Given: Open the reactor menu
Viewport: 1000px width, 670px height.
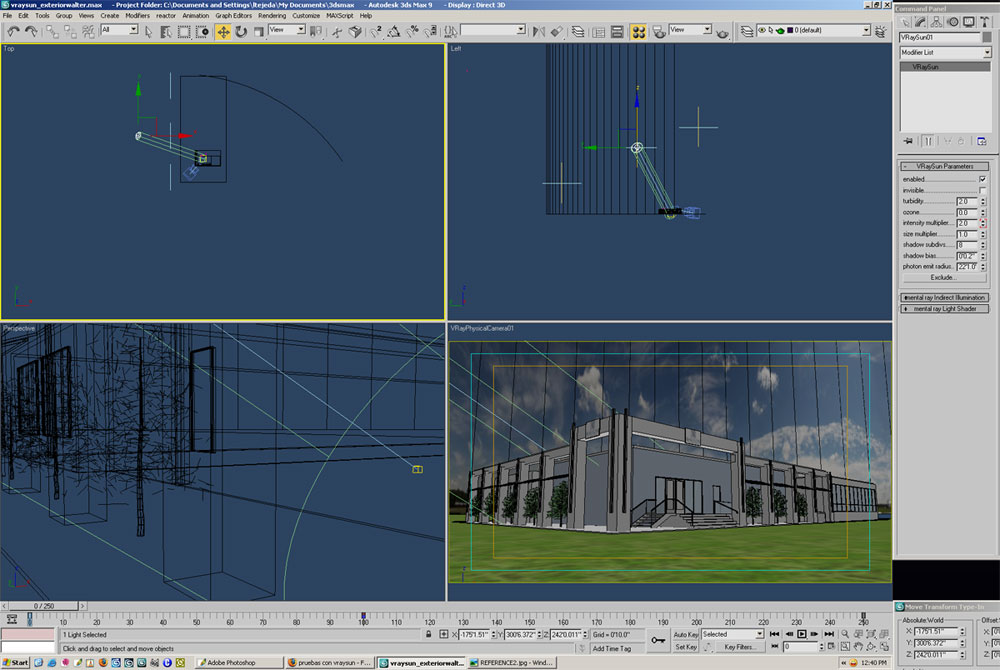Looking at the screenshot, I should [166, 15].
